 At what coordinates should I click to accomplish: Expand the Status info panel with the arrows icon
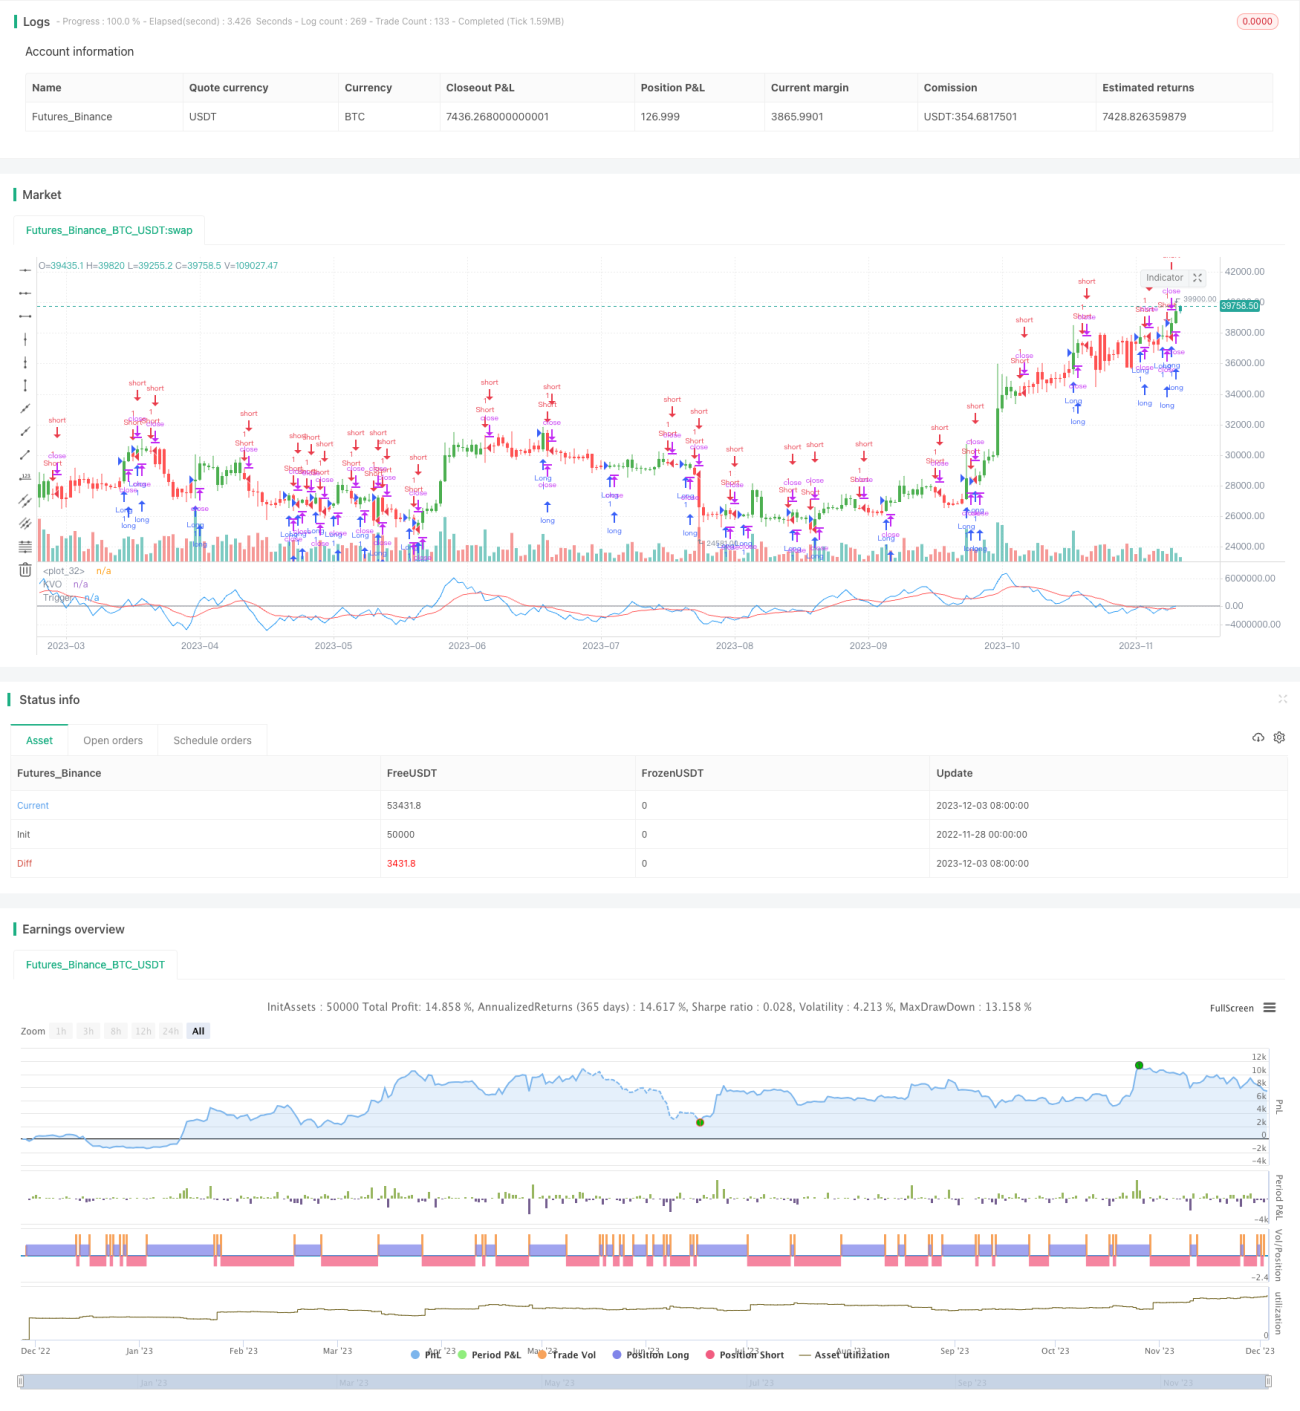click(1282, 699)
